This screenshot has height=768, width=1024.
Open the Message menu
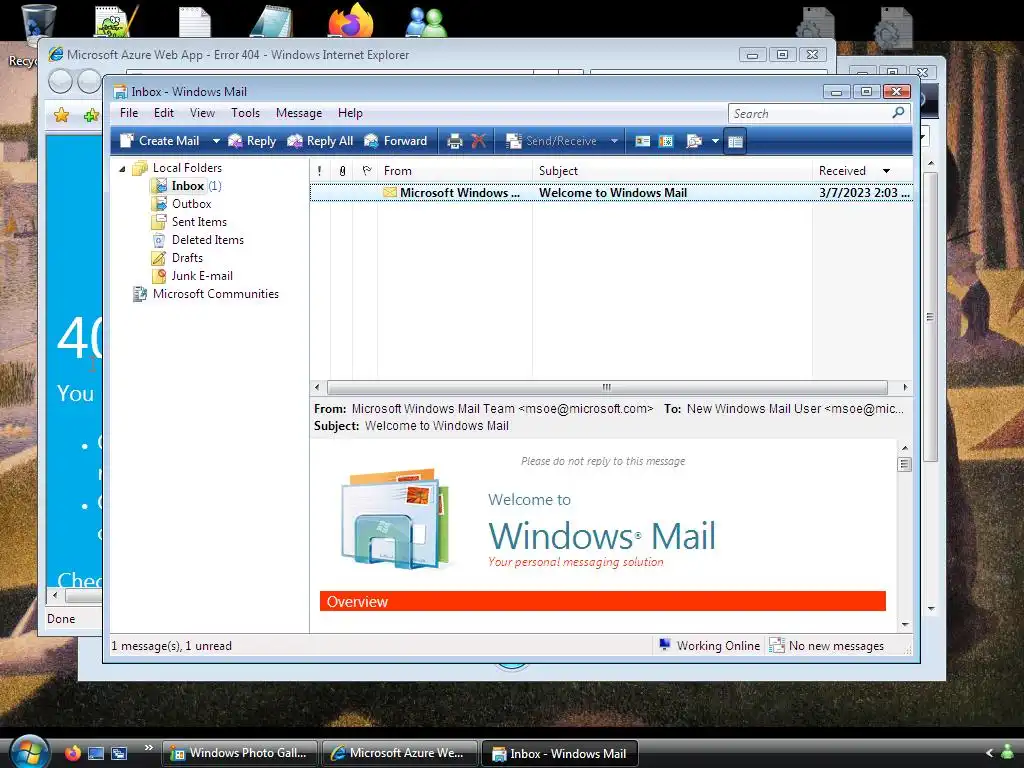point(299,113)
